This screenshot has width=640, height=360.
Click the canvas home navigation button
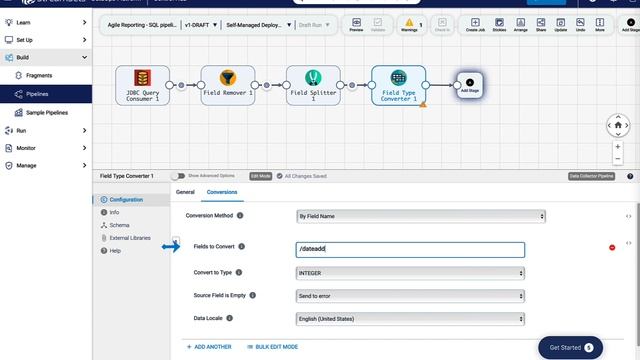coord(618,125)
